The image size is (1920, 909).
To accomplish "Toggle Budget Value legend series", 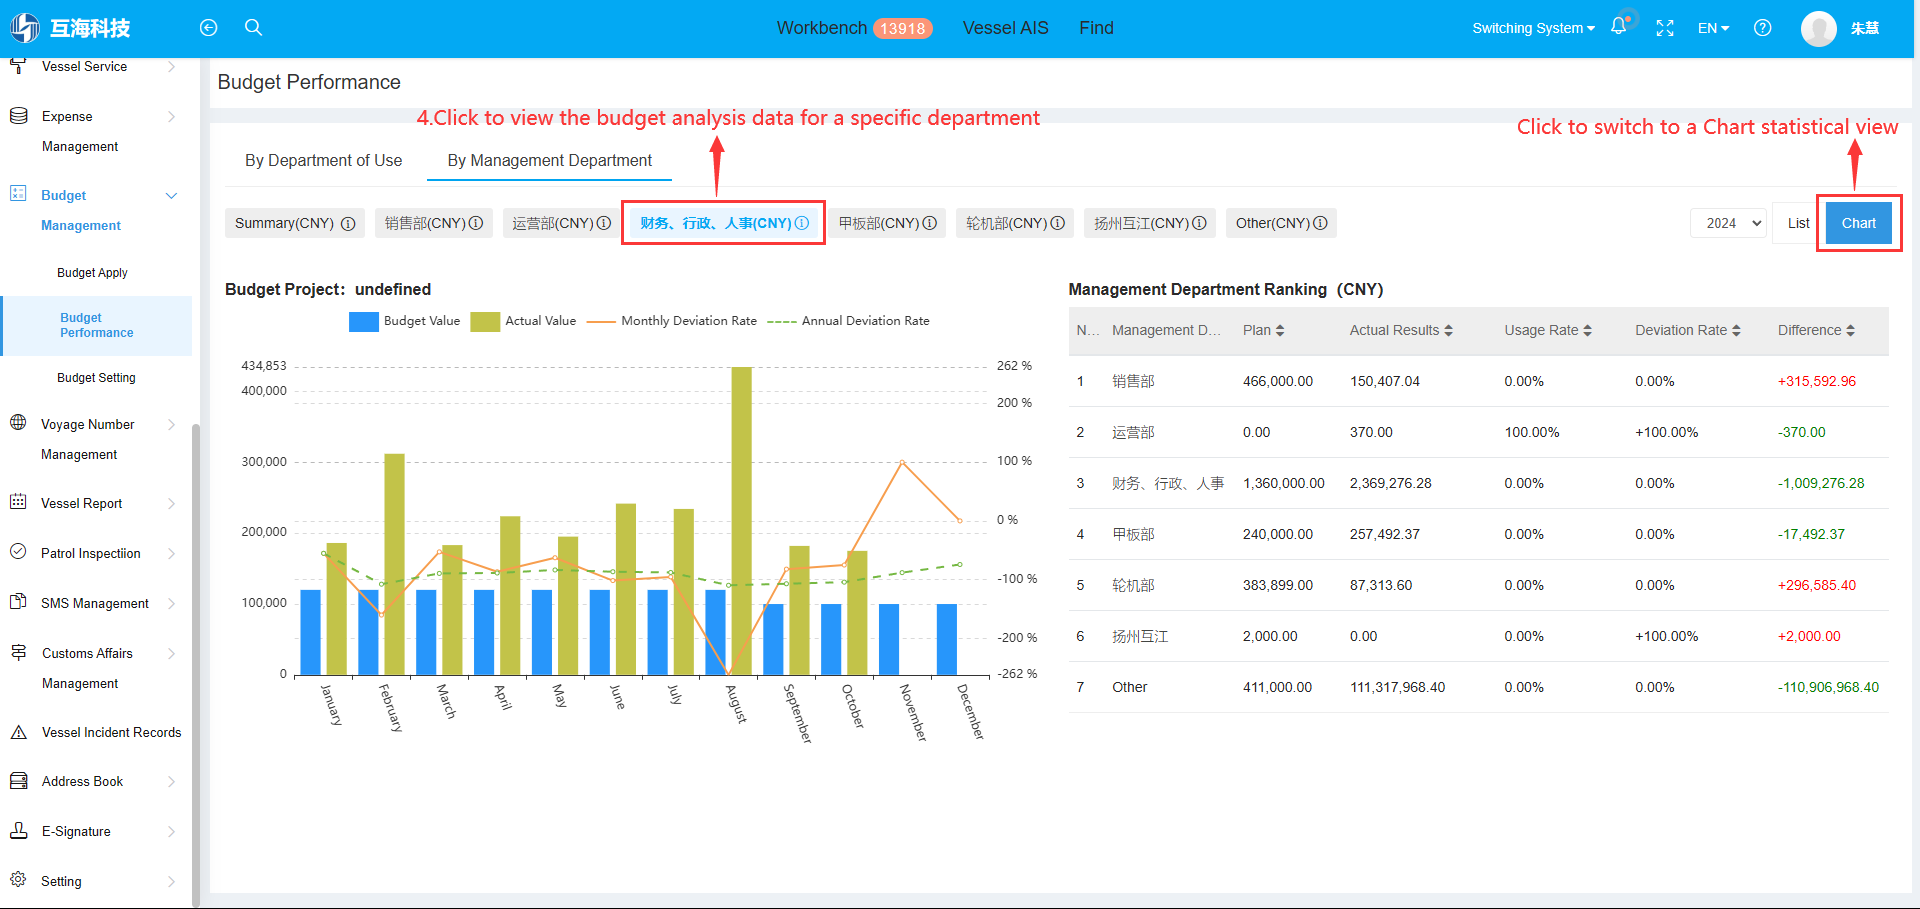I will click(x=405, y=321).
